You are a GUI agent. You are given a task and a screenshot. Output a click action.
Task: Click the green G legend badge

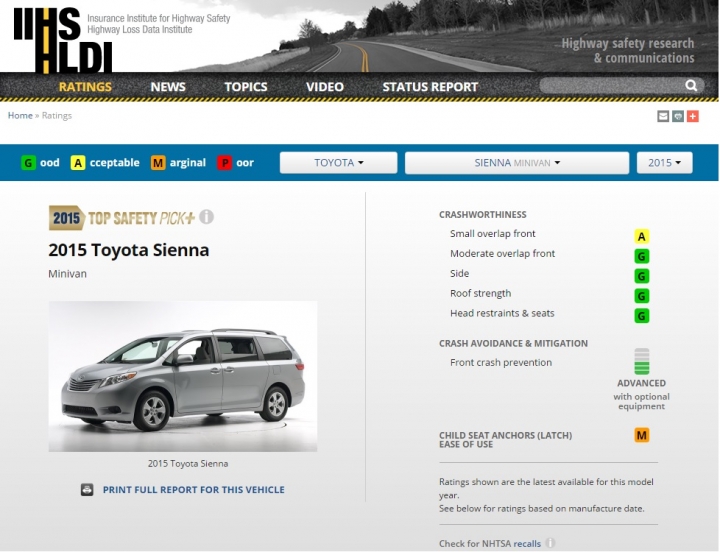(28, 163)
